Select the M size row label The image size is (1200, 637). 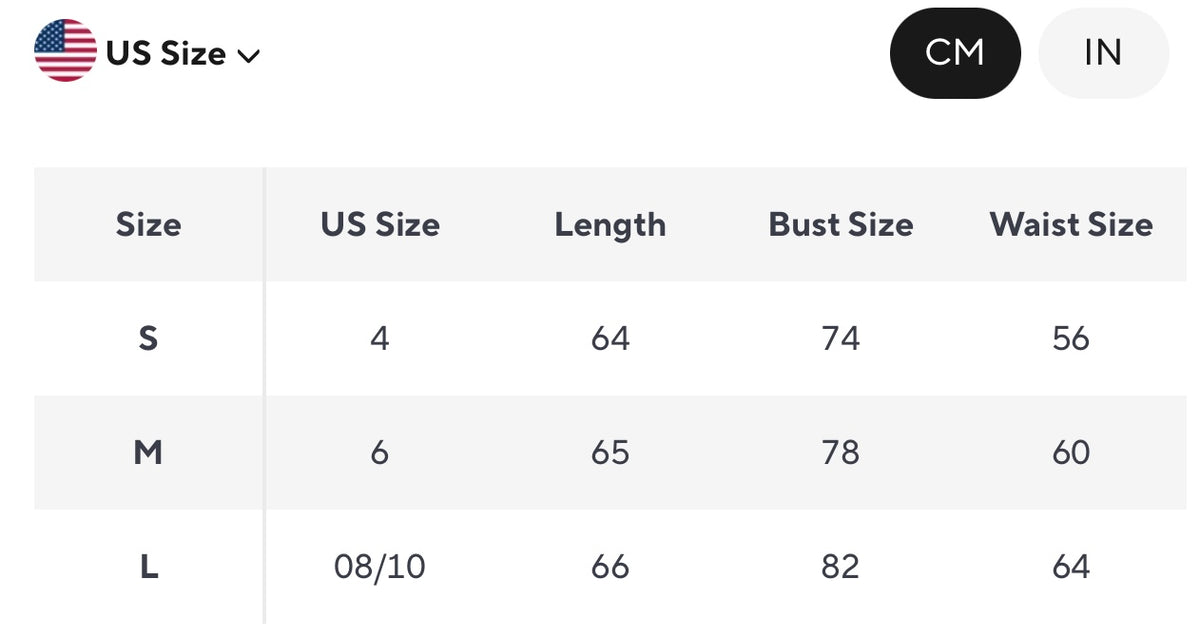(148, 453)
